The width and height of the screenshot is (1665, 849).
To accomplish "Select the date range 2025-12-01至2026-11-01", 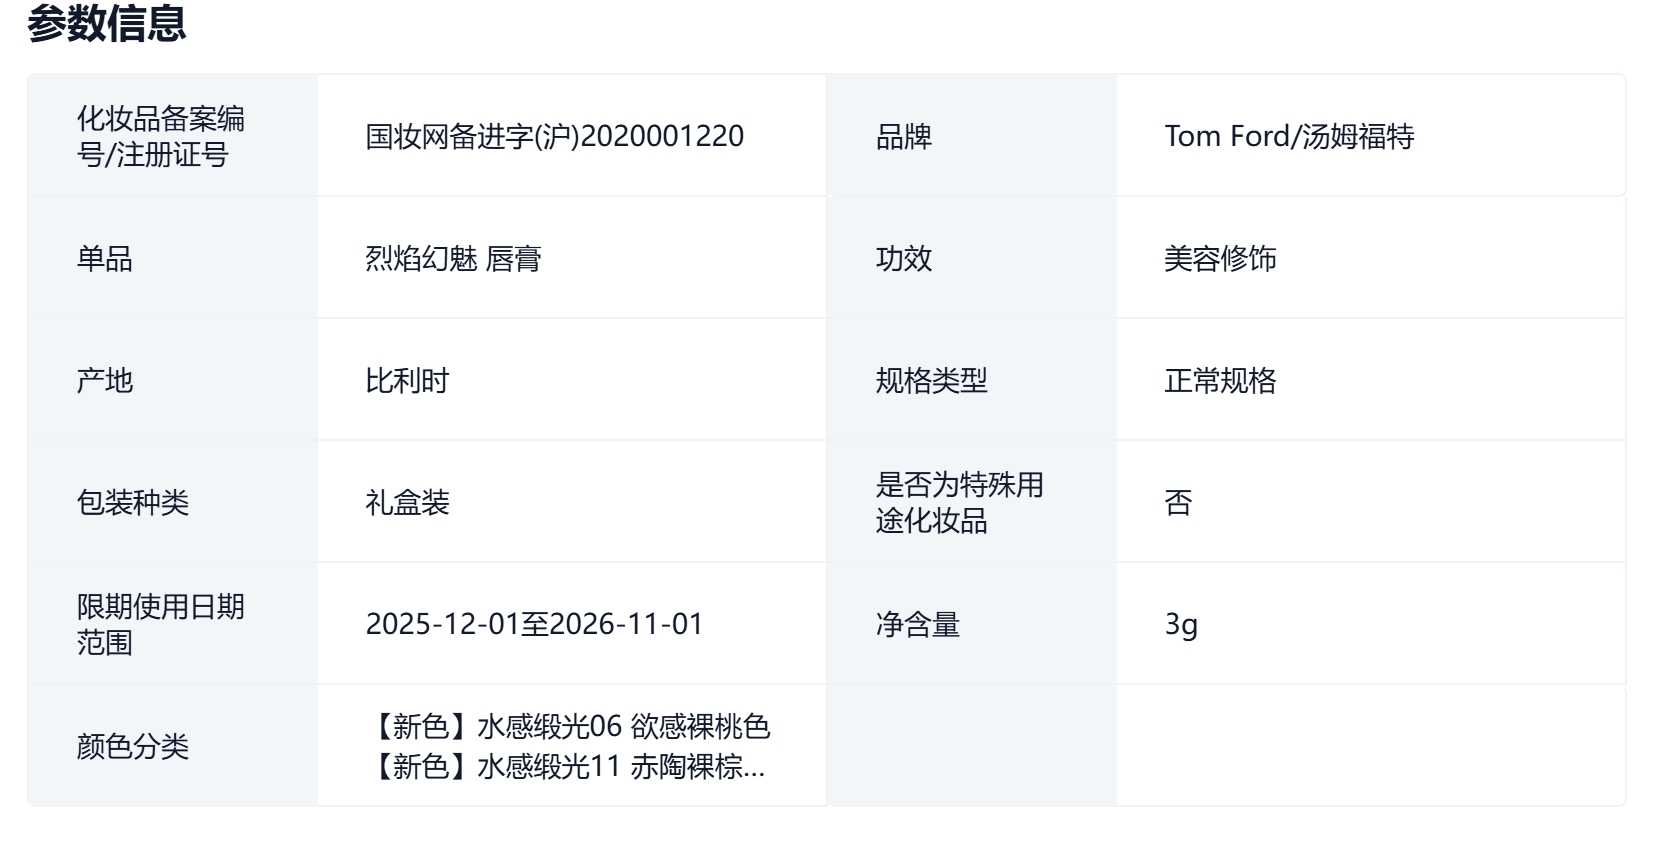I will click(x=534, y=625).
